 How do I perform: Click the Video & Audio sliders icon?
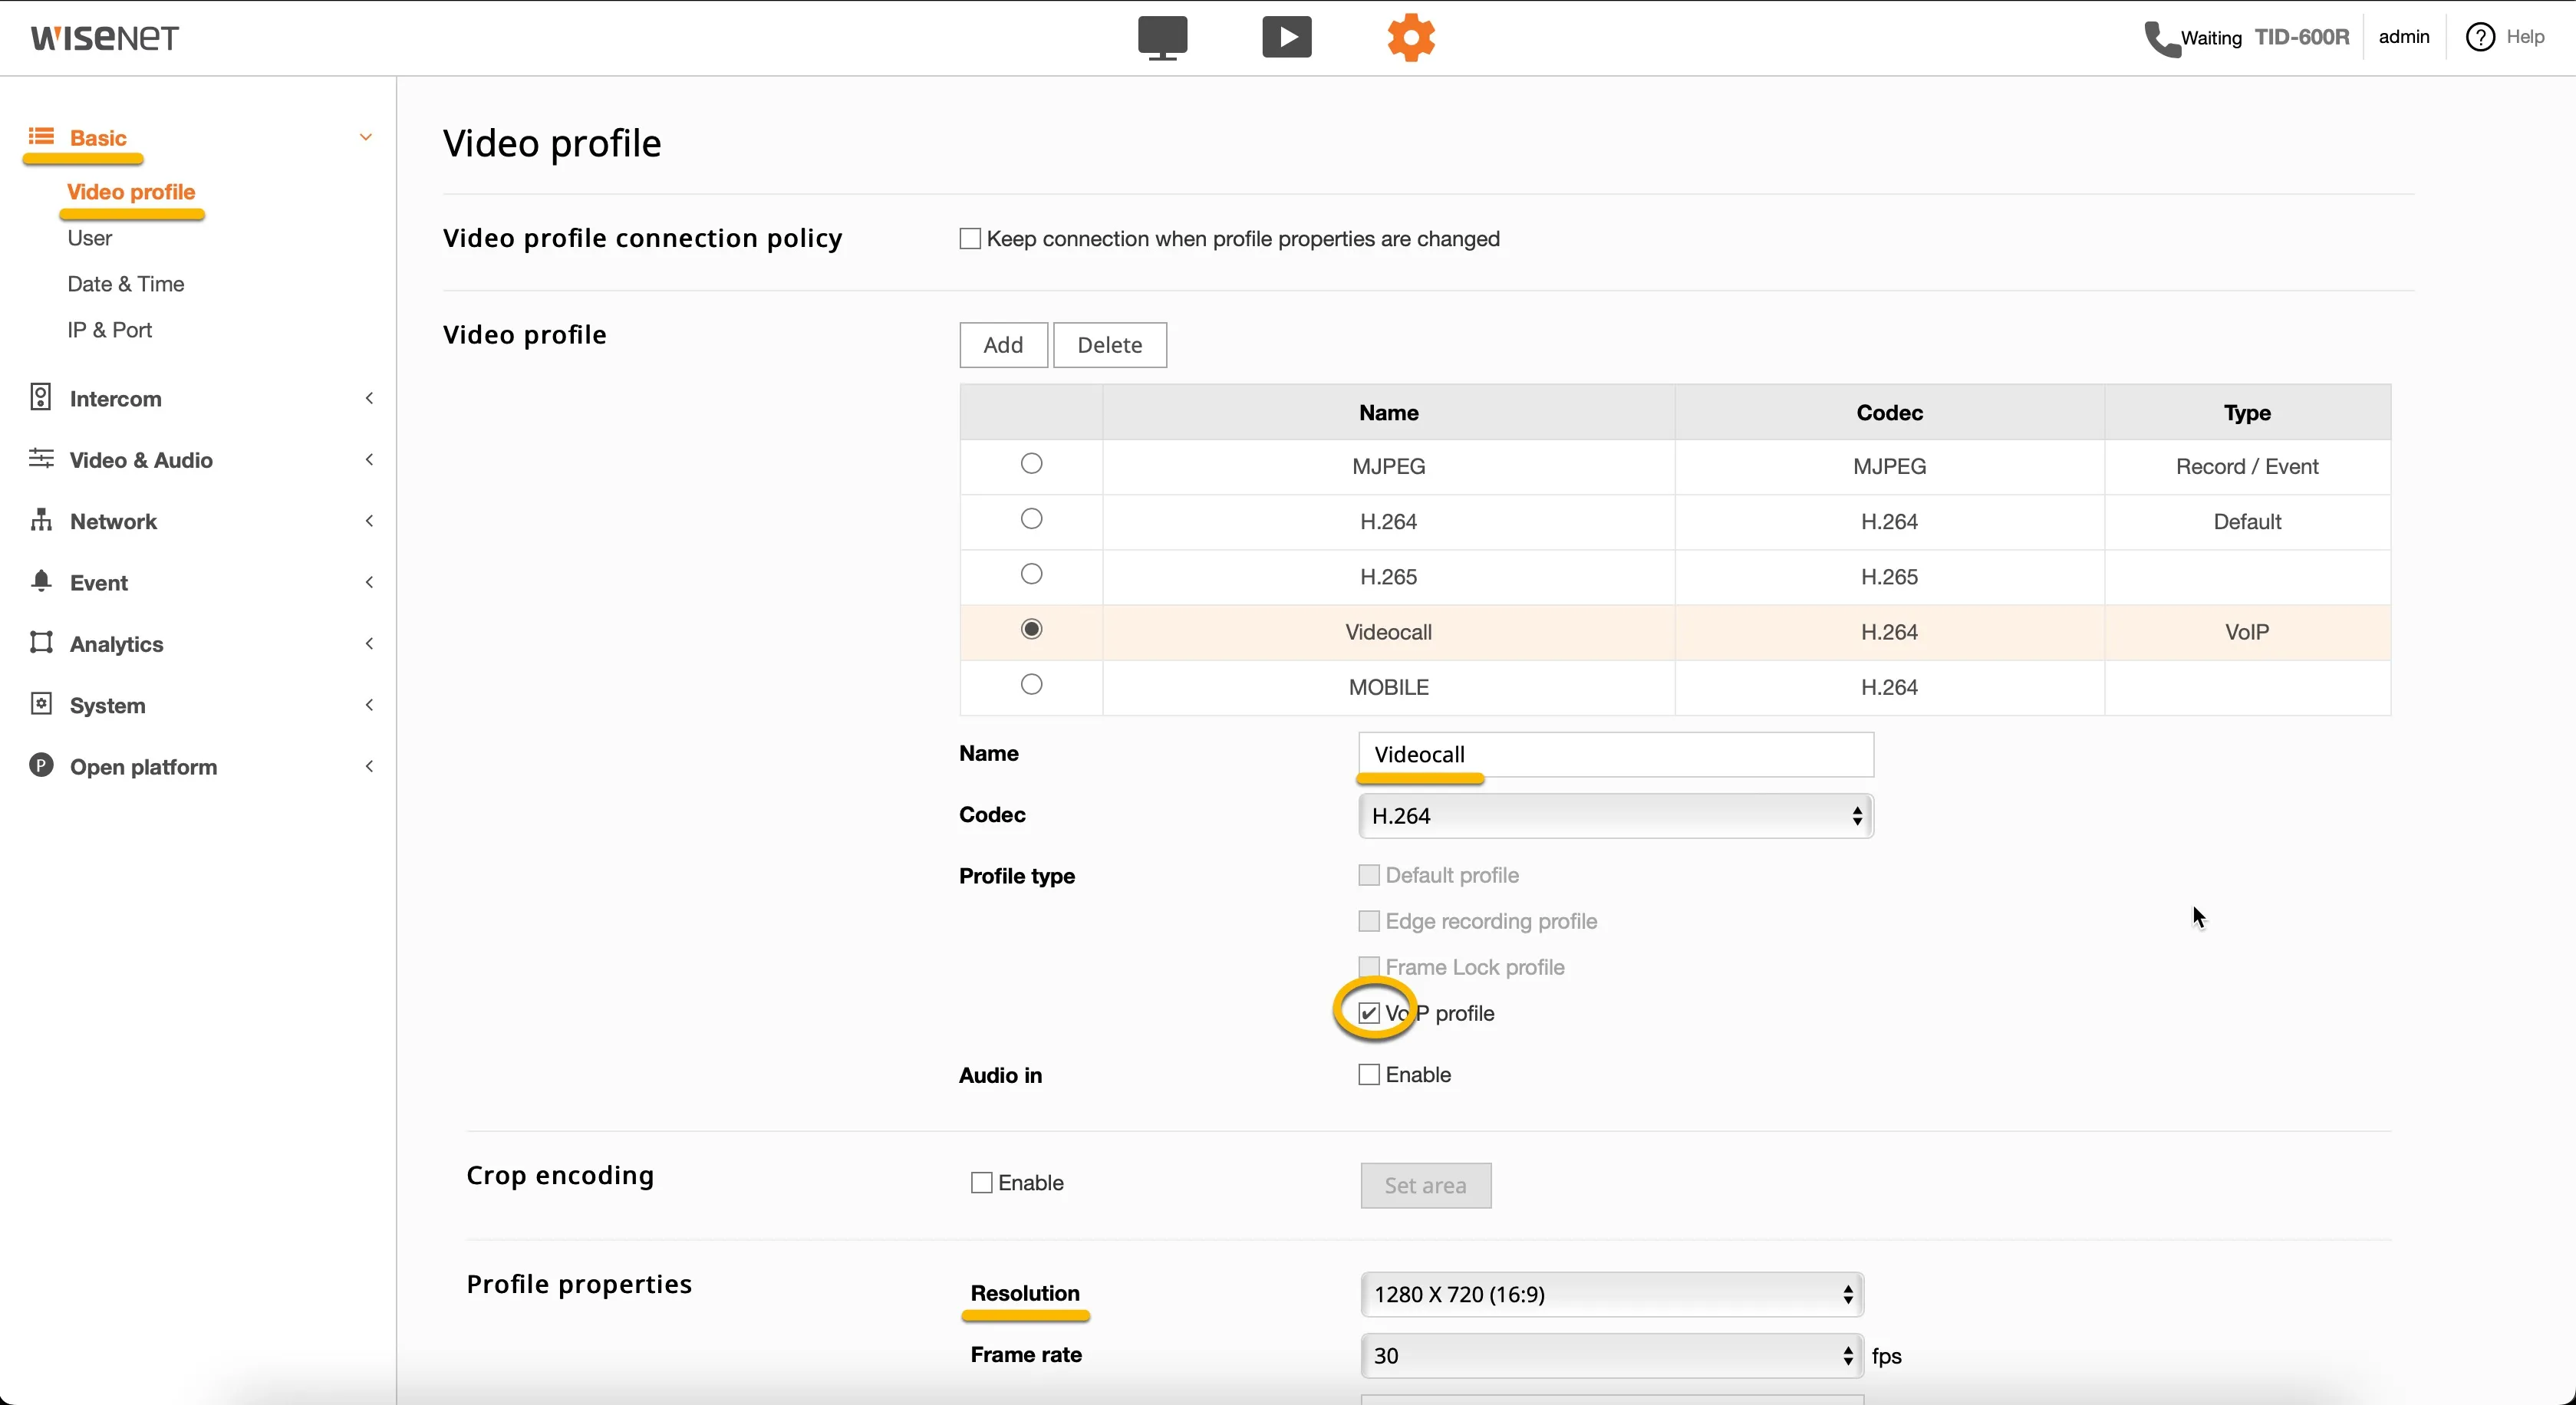pyautogui.click(x=41, y=459)
